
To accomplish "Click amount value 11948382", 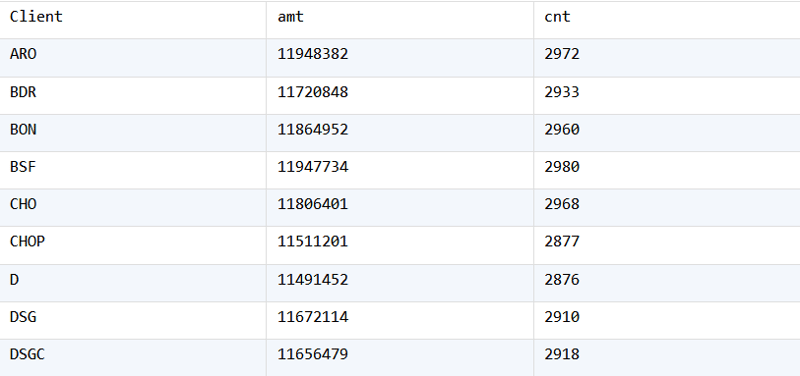I will [x=313, y=54].
